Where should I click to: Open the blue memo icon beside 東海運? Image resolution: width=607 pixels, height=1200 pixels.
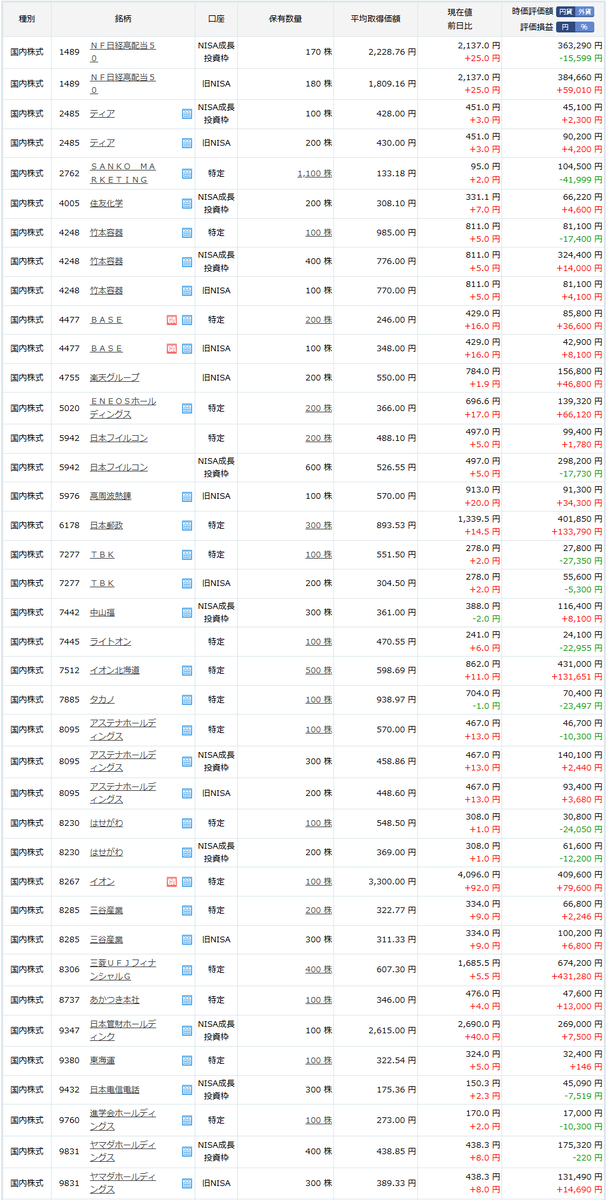click(187, 1060)
